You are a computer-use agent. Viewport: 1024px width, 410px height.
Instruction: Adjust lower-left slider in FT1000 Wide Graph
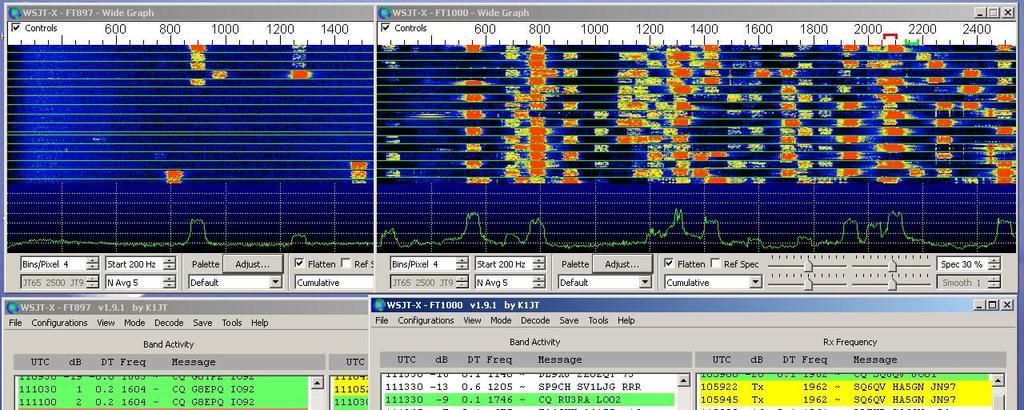coord(808,284)
